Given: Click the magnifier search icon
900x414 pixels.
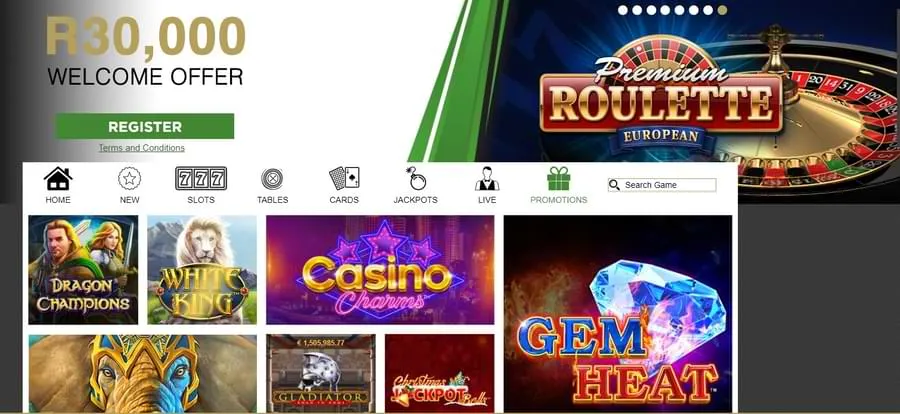Looking at the screenshot, I should click(x=614, y=185).
